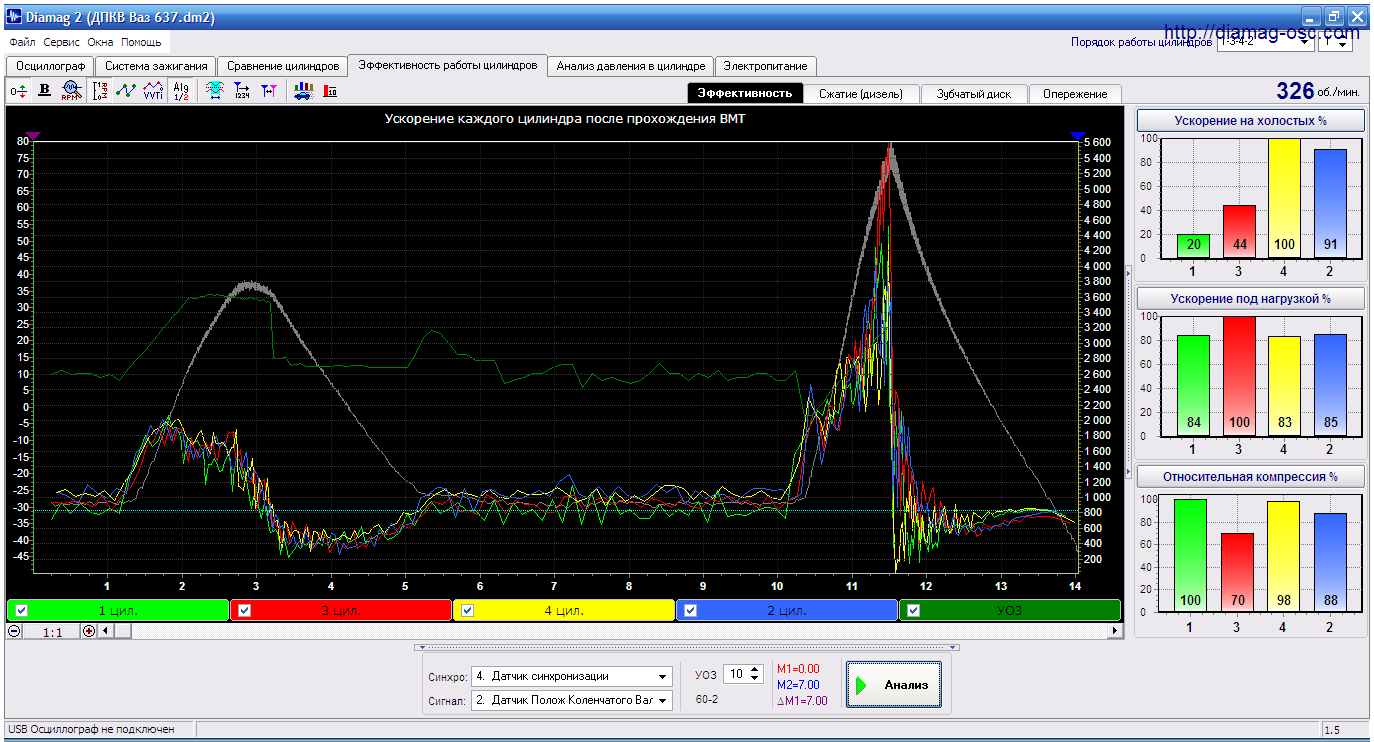
Task: Switch to the 'Сравнение цилиндров' tab
Action: [283, 66]
